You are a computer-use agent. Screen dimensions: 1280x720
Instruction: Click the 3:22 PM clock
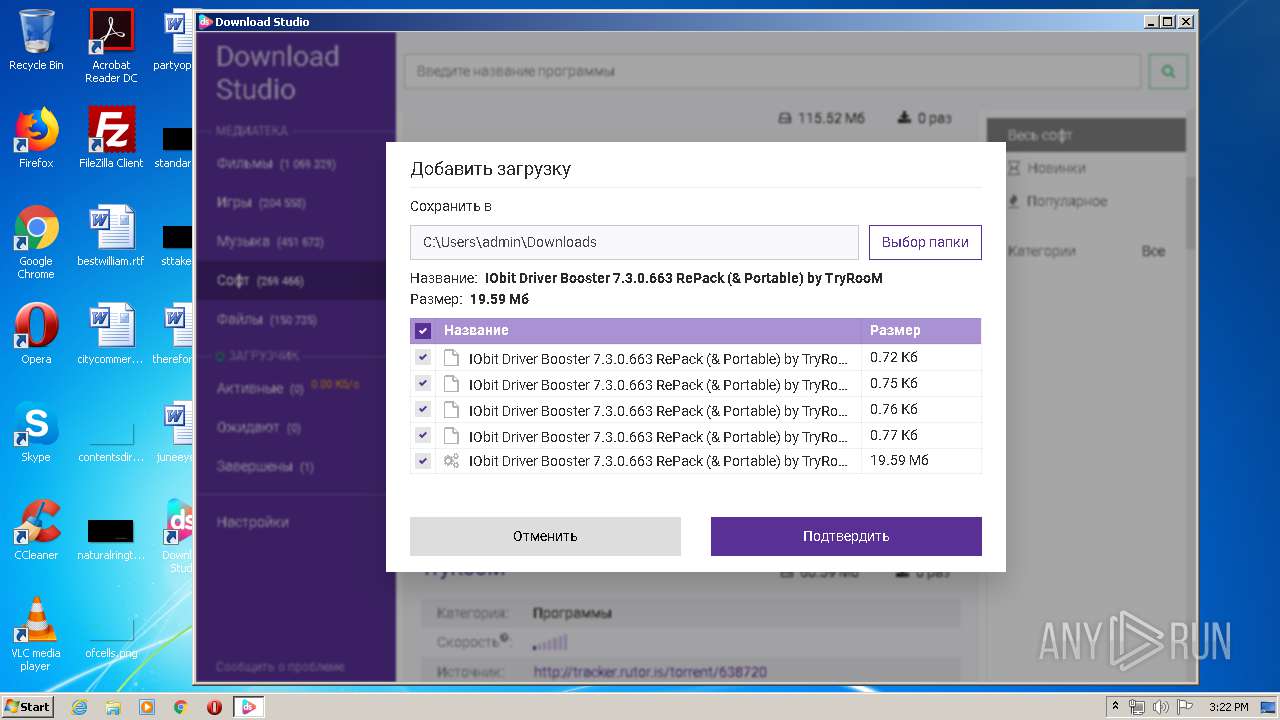[1228, 707]
